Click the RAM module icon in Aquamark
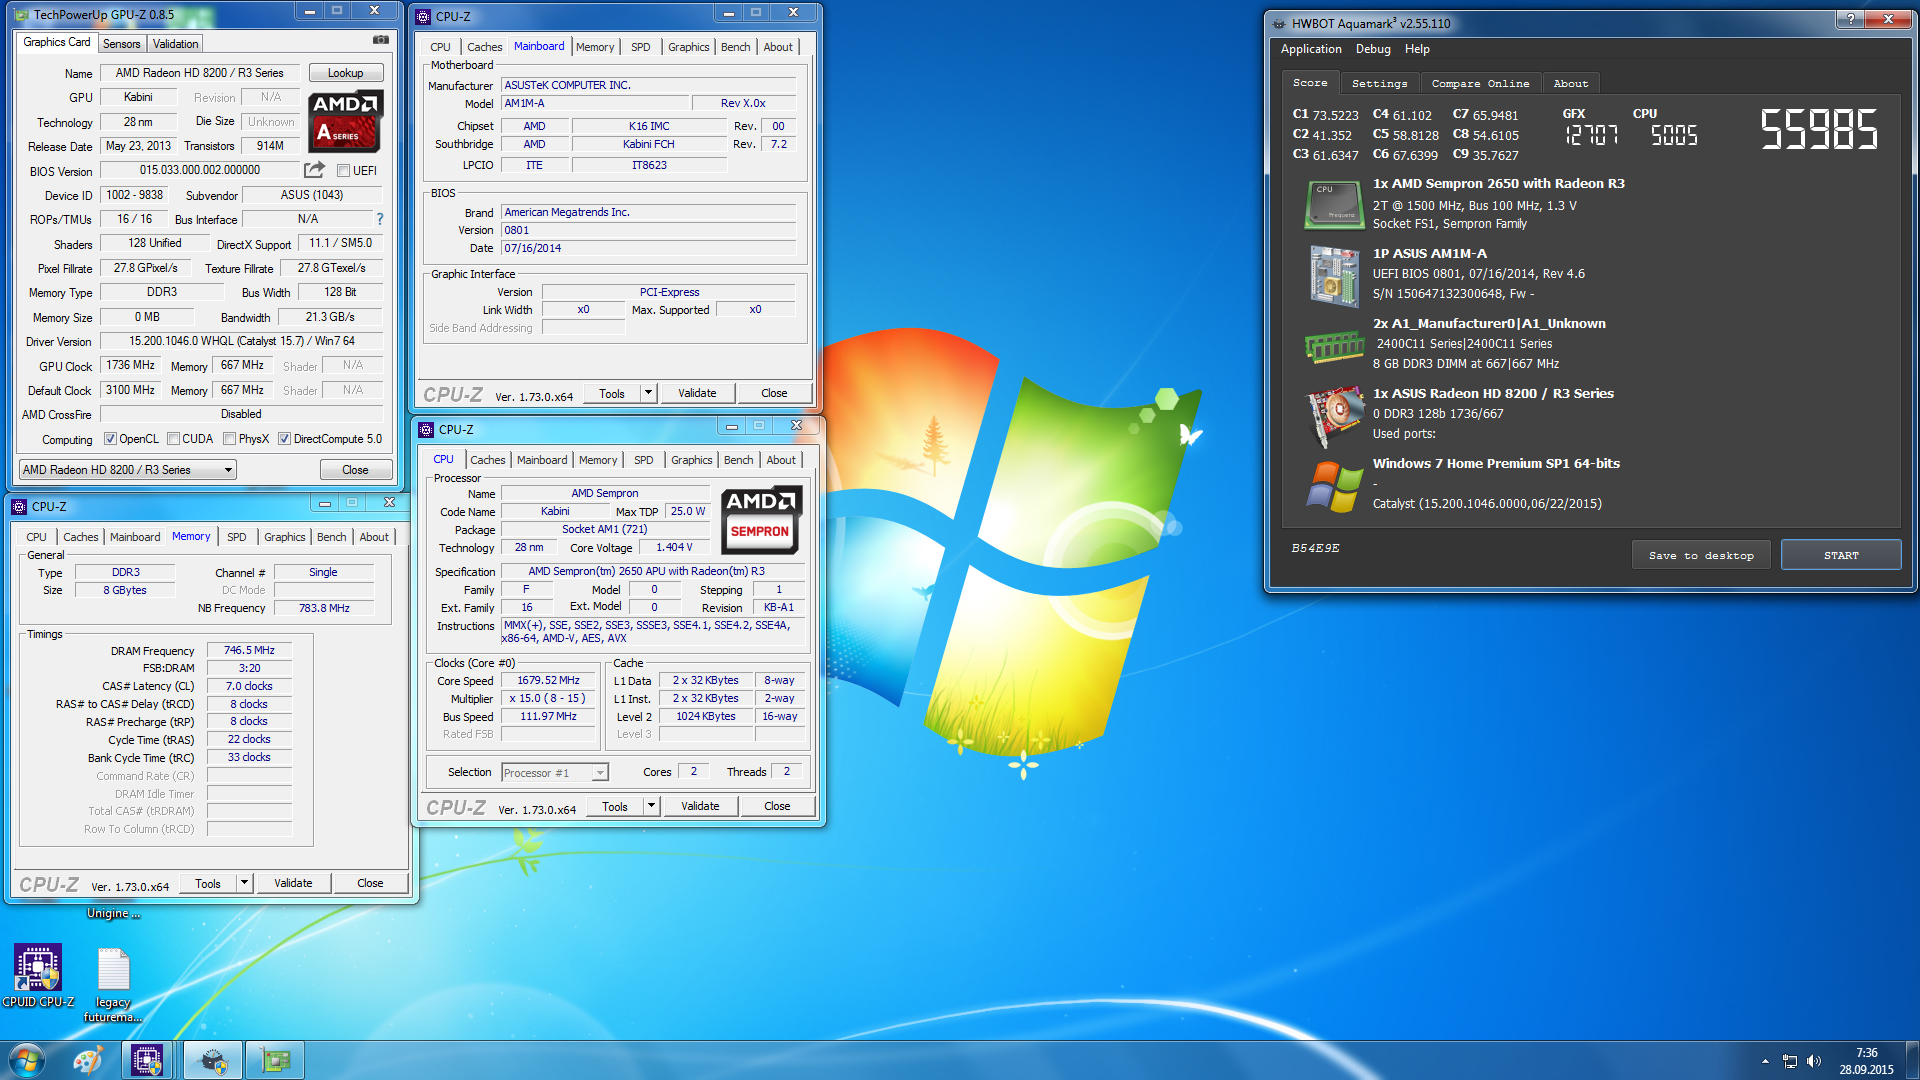This screenshot has width=1920, height=1080. pos(1334,347)
